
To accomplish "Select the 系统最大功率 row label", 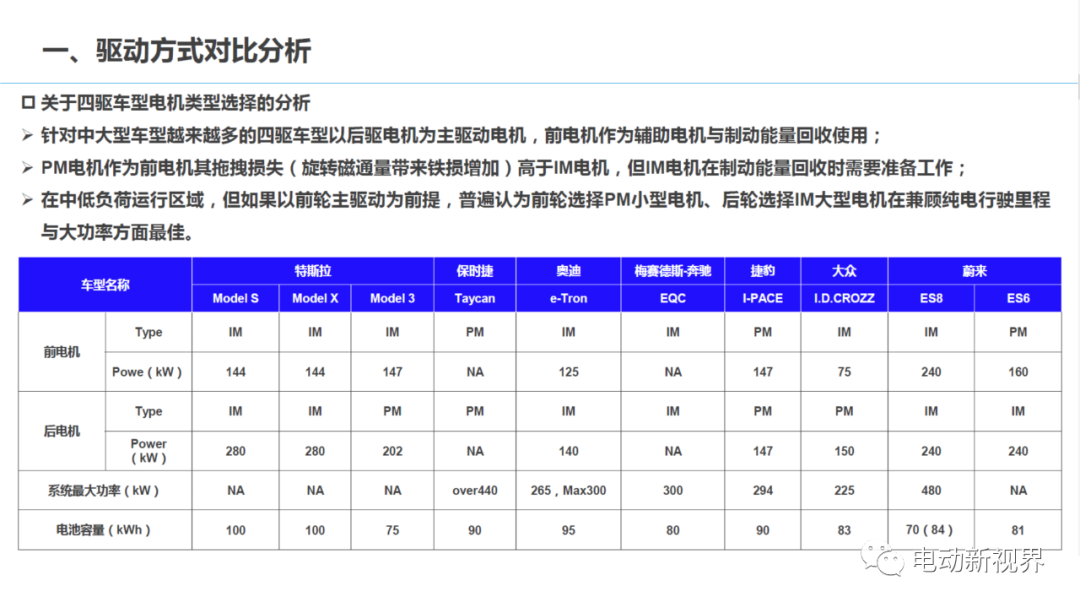I will click(x=105, y=490).
